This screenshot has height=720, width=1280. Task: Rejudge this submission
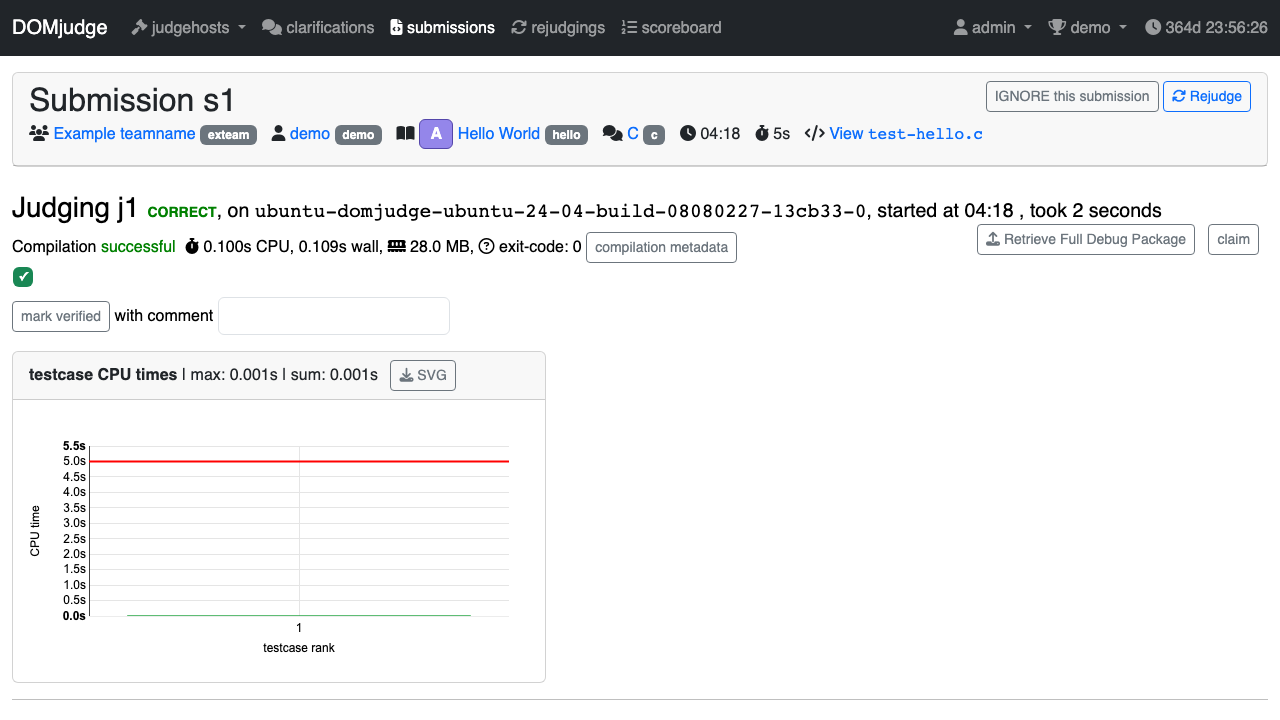(1207, 96)
